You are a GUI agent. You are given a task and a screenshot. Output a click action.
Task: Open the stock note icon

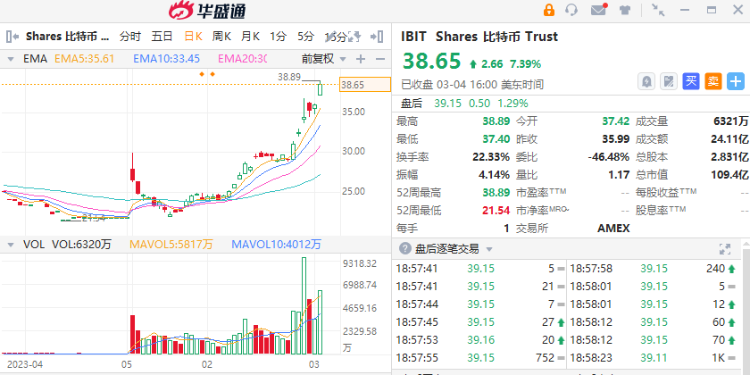669,81
